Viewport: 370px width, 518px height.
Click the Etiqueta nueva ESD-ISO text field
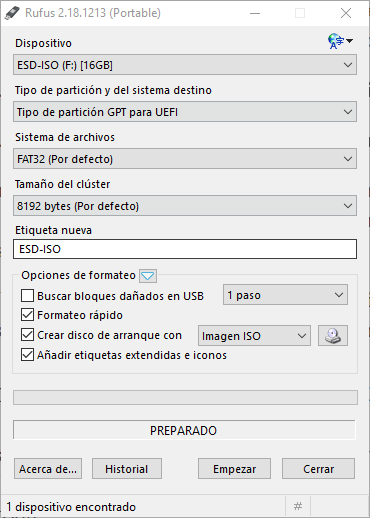coord(185,249)
